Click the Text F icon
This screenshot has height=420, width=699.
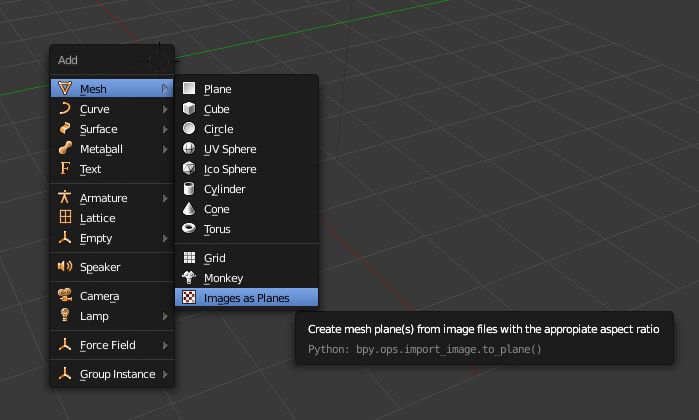tap(65, 168)
